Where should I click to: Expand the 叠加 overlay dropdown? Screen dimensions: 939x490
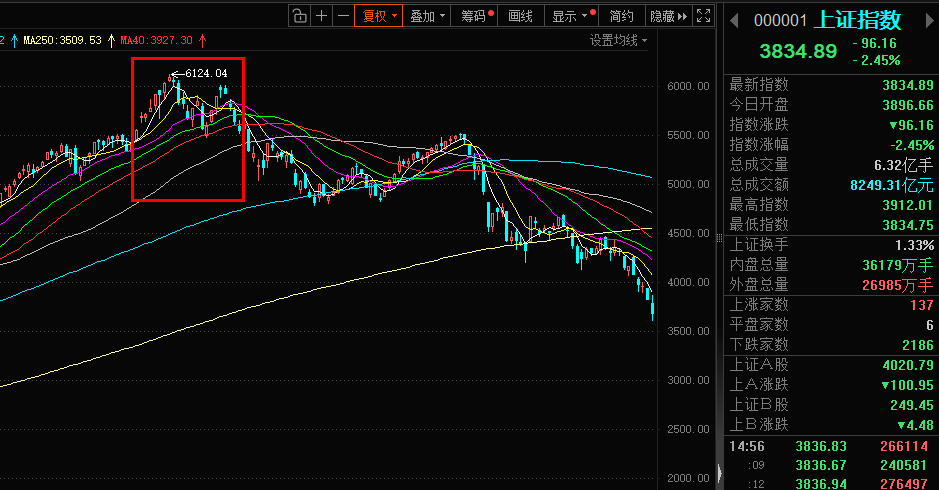coord(428,16)
